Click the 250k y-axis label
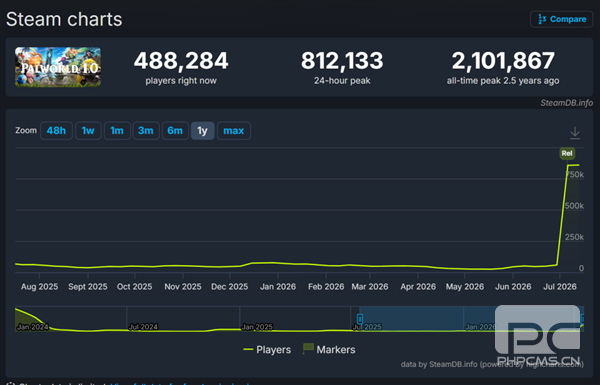The image size is (600, 385). (x=574, y=237)
